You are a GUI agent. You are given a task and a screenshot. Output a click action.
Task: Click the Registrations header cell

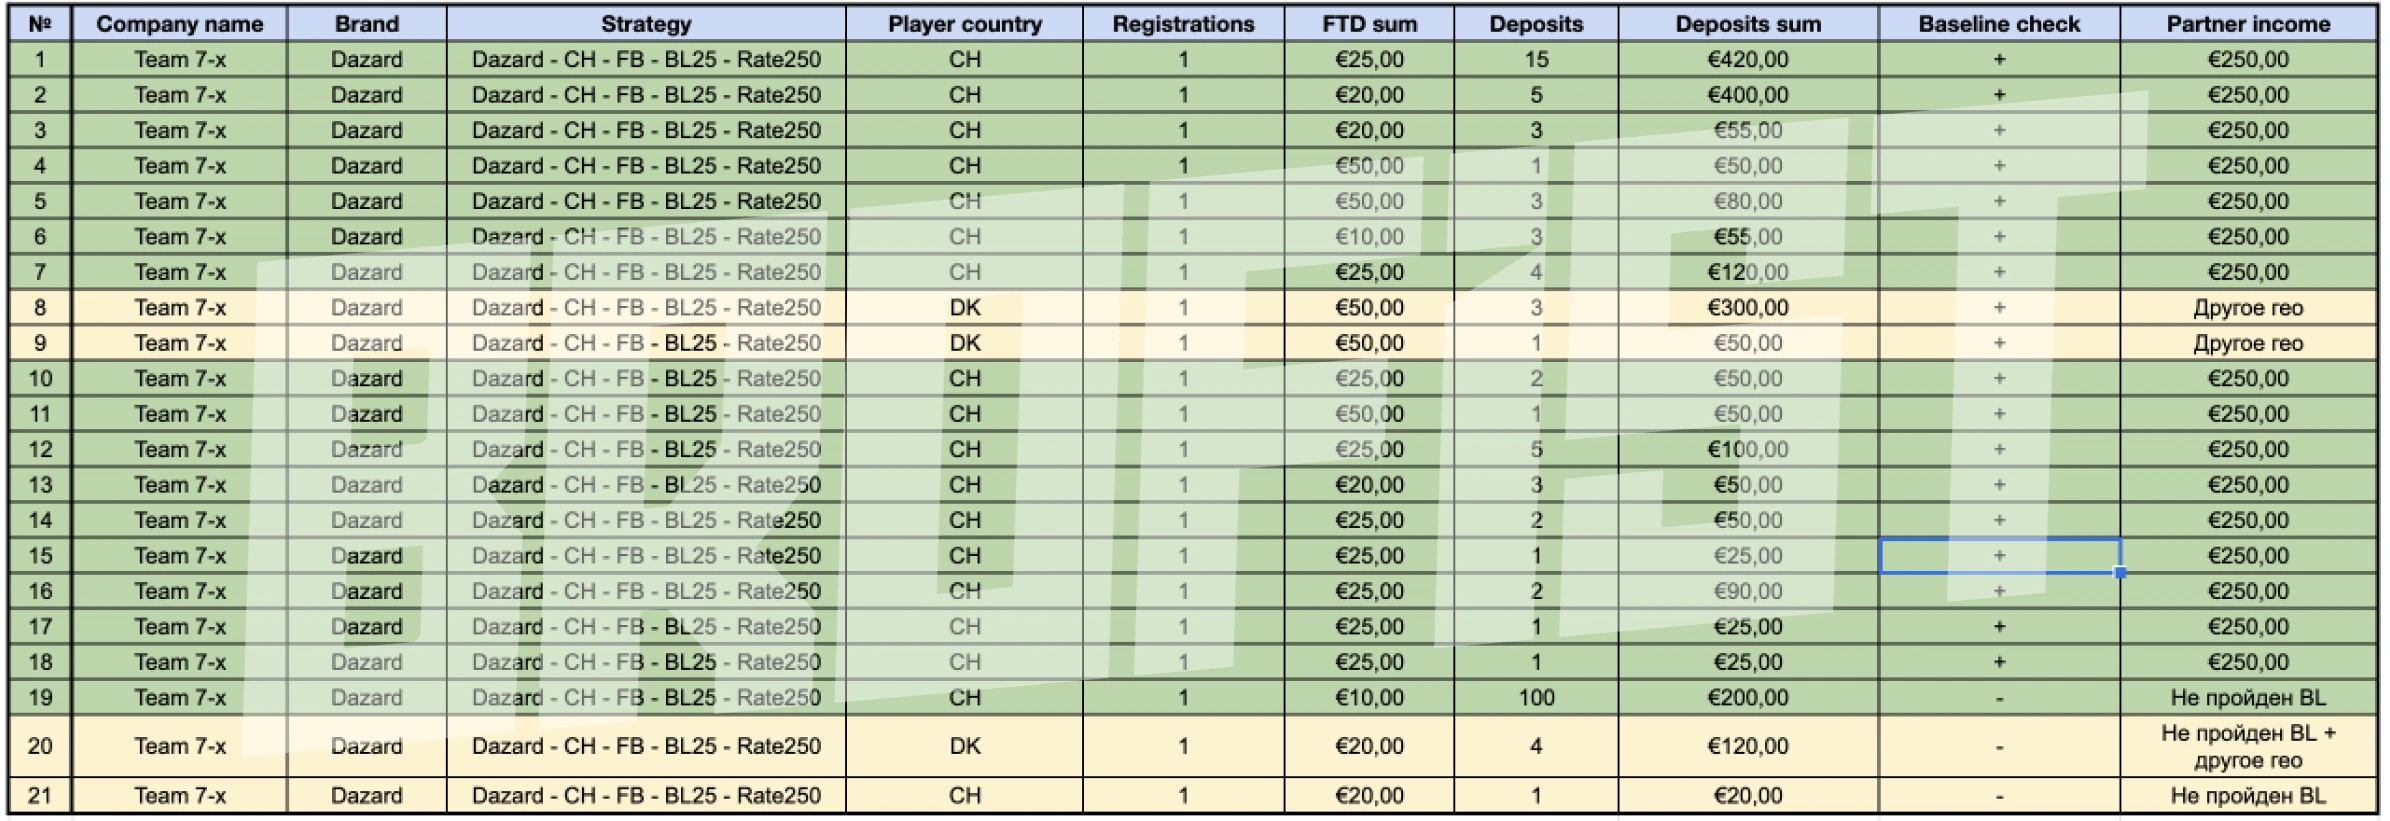click(1183, 24)
